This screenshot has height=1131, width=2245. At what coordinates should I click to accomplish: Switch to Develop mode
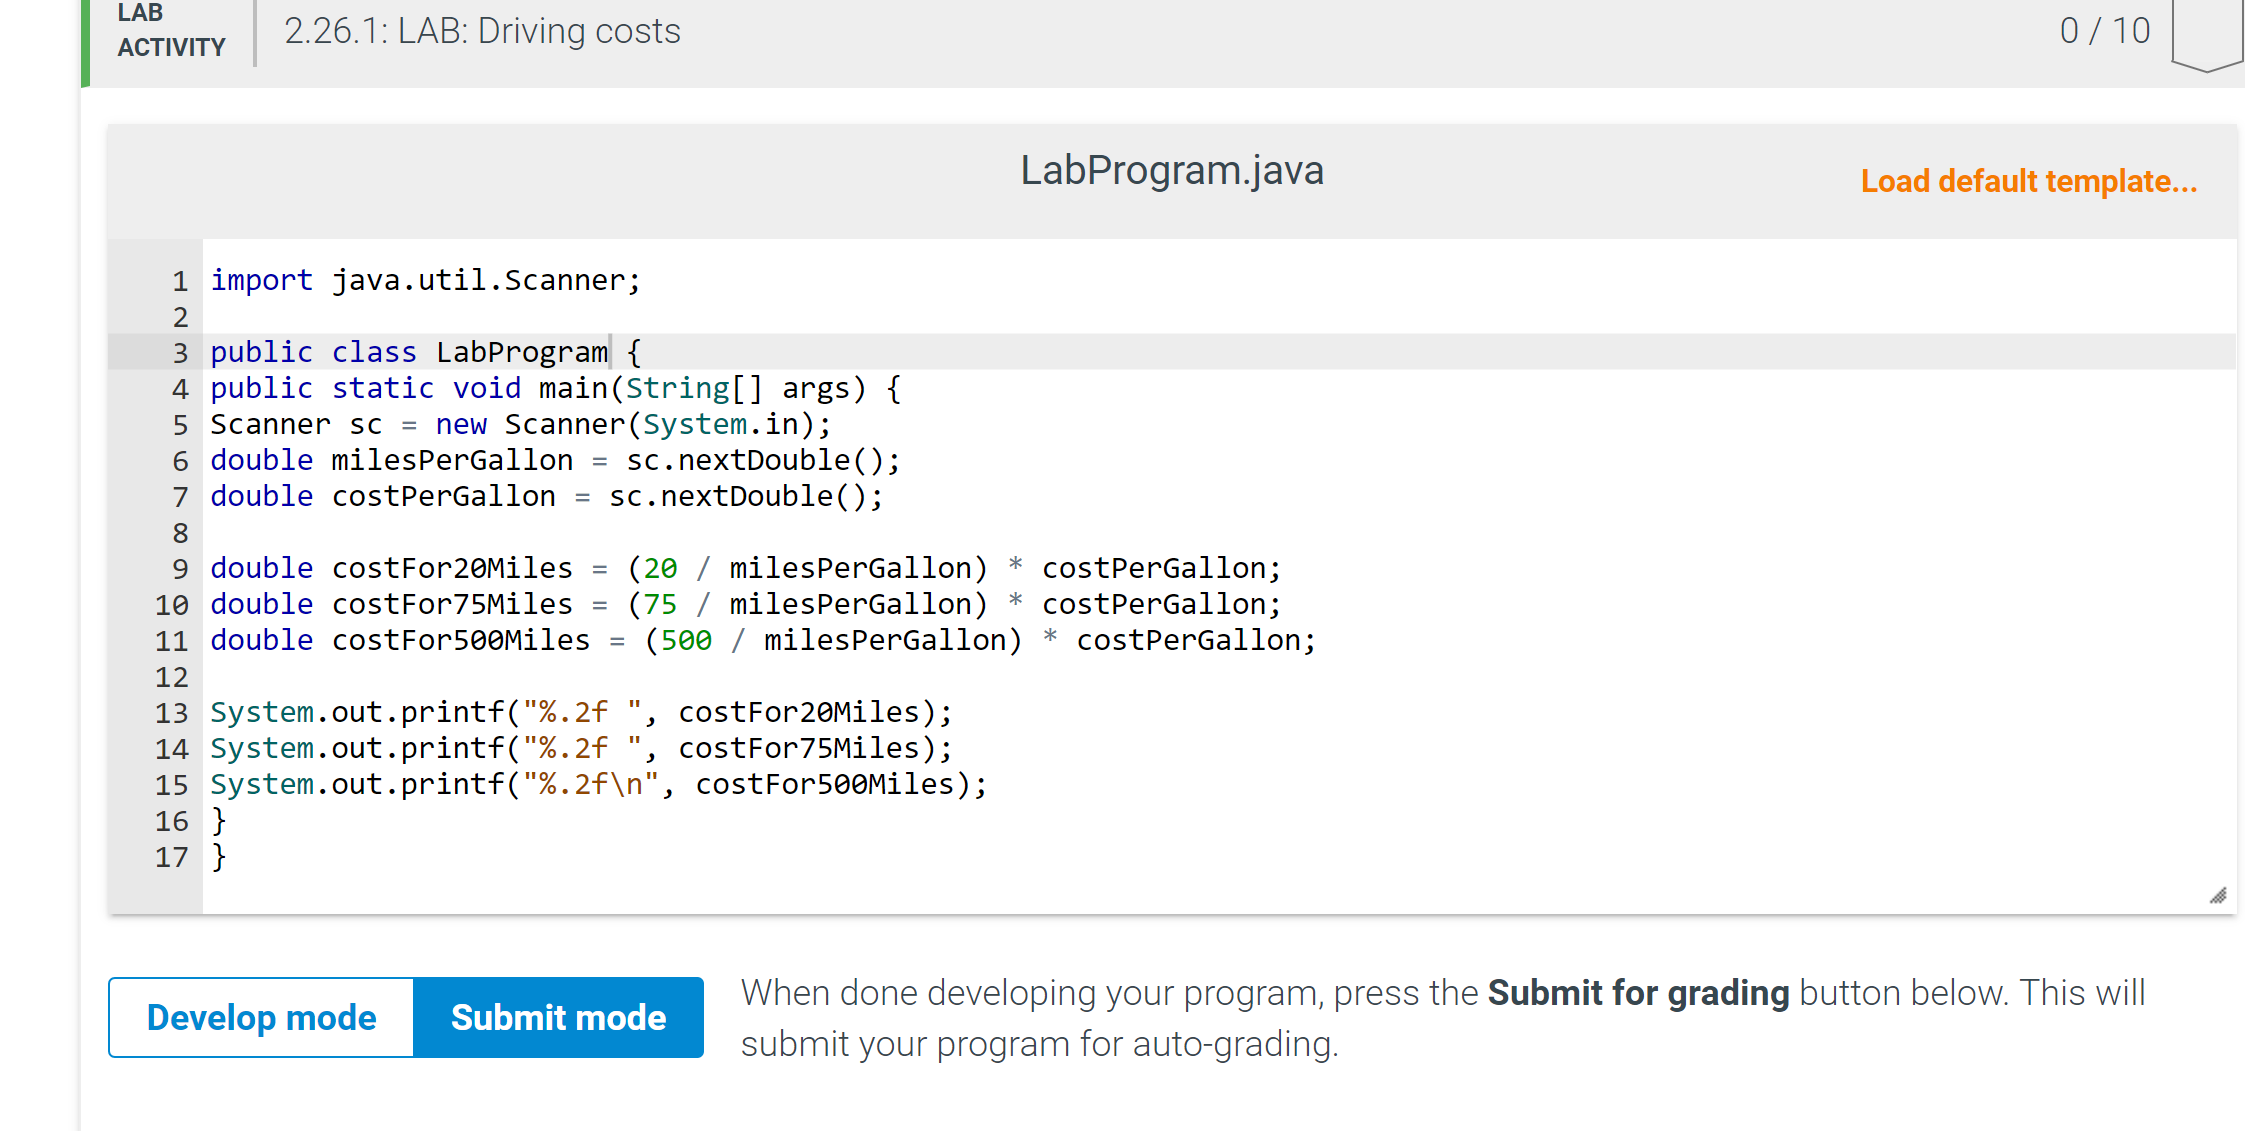coord(260,1017)
